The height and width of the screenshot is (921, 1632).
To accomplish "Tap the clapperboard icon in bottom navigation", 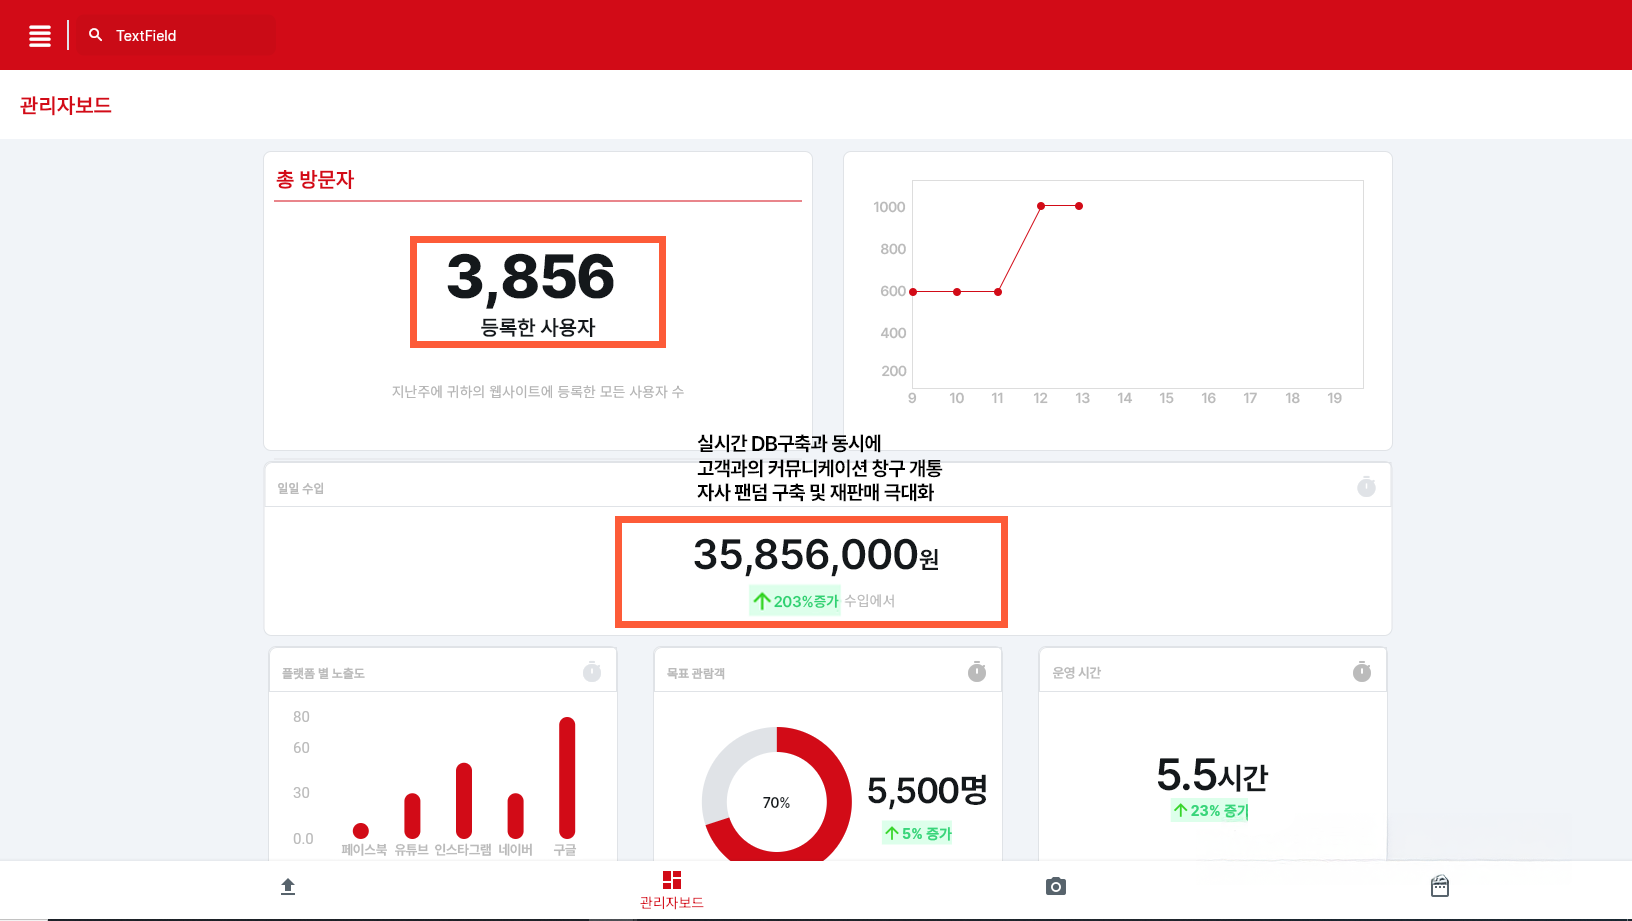I will tap(1440, 887).
